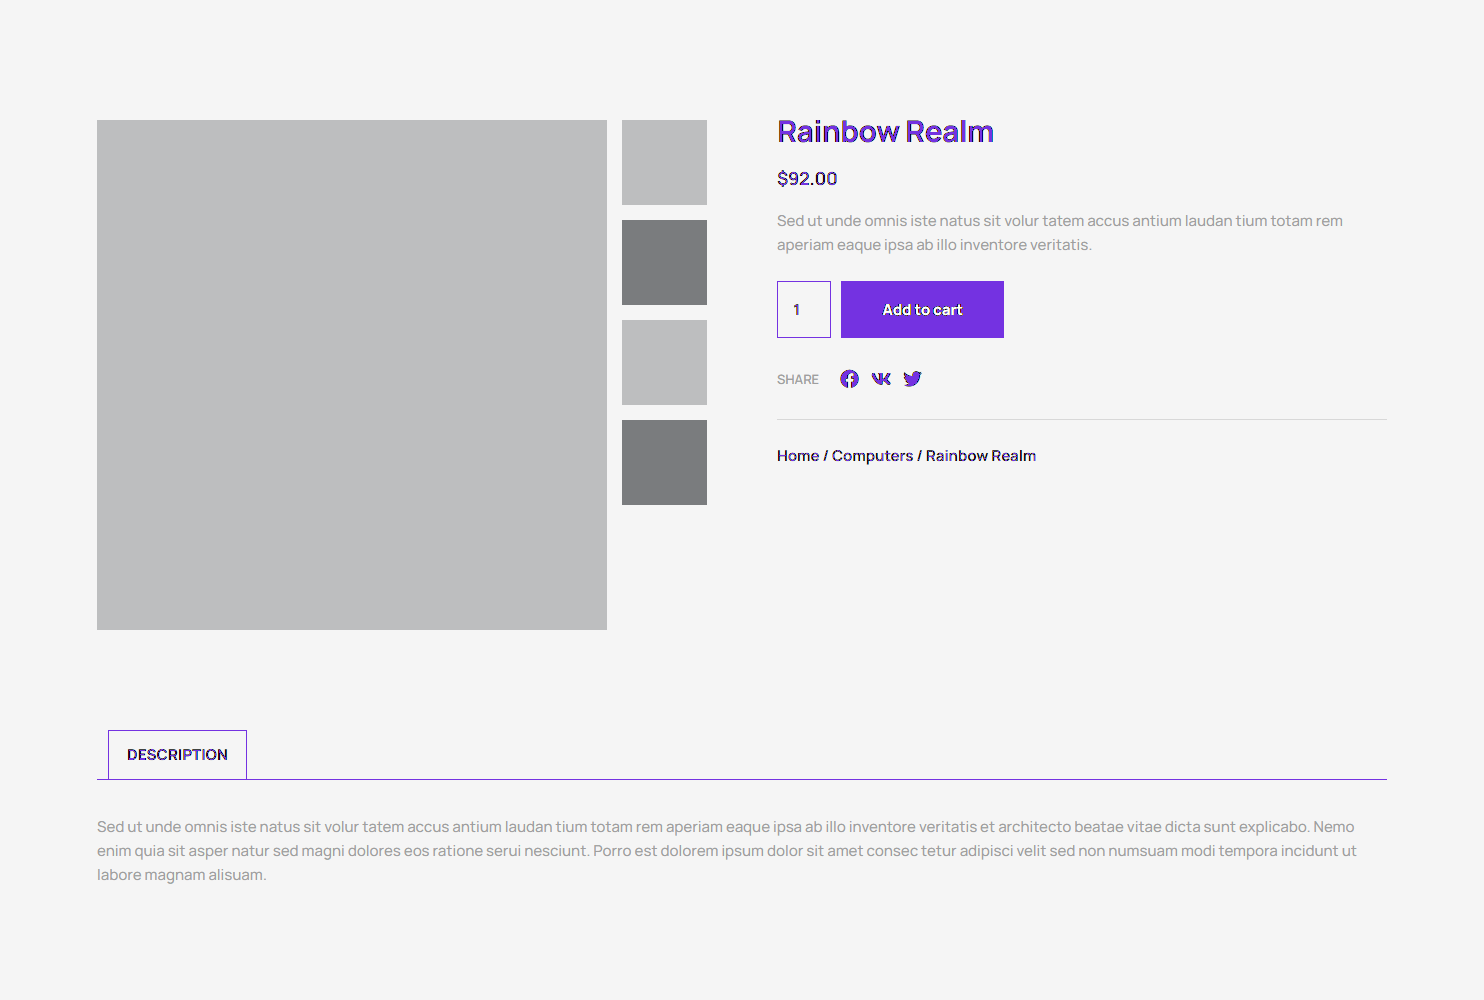Click the $92.00 product price

pyautogui.click(x=807, y=179)
